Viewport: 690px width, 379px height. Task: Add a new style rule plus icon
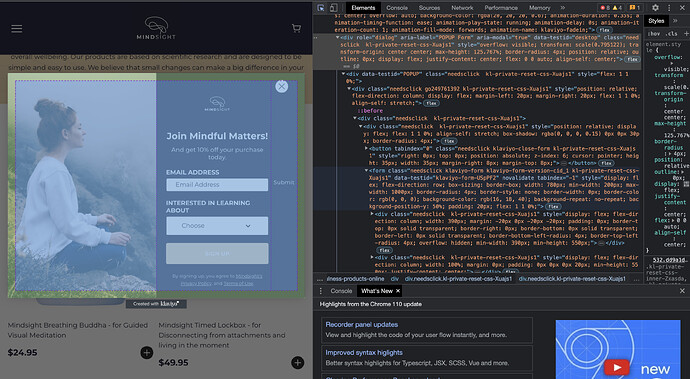coord(686,33)
